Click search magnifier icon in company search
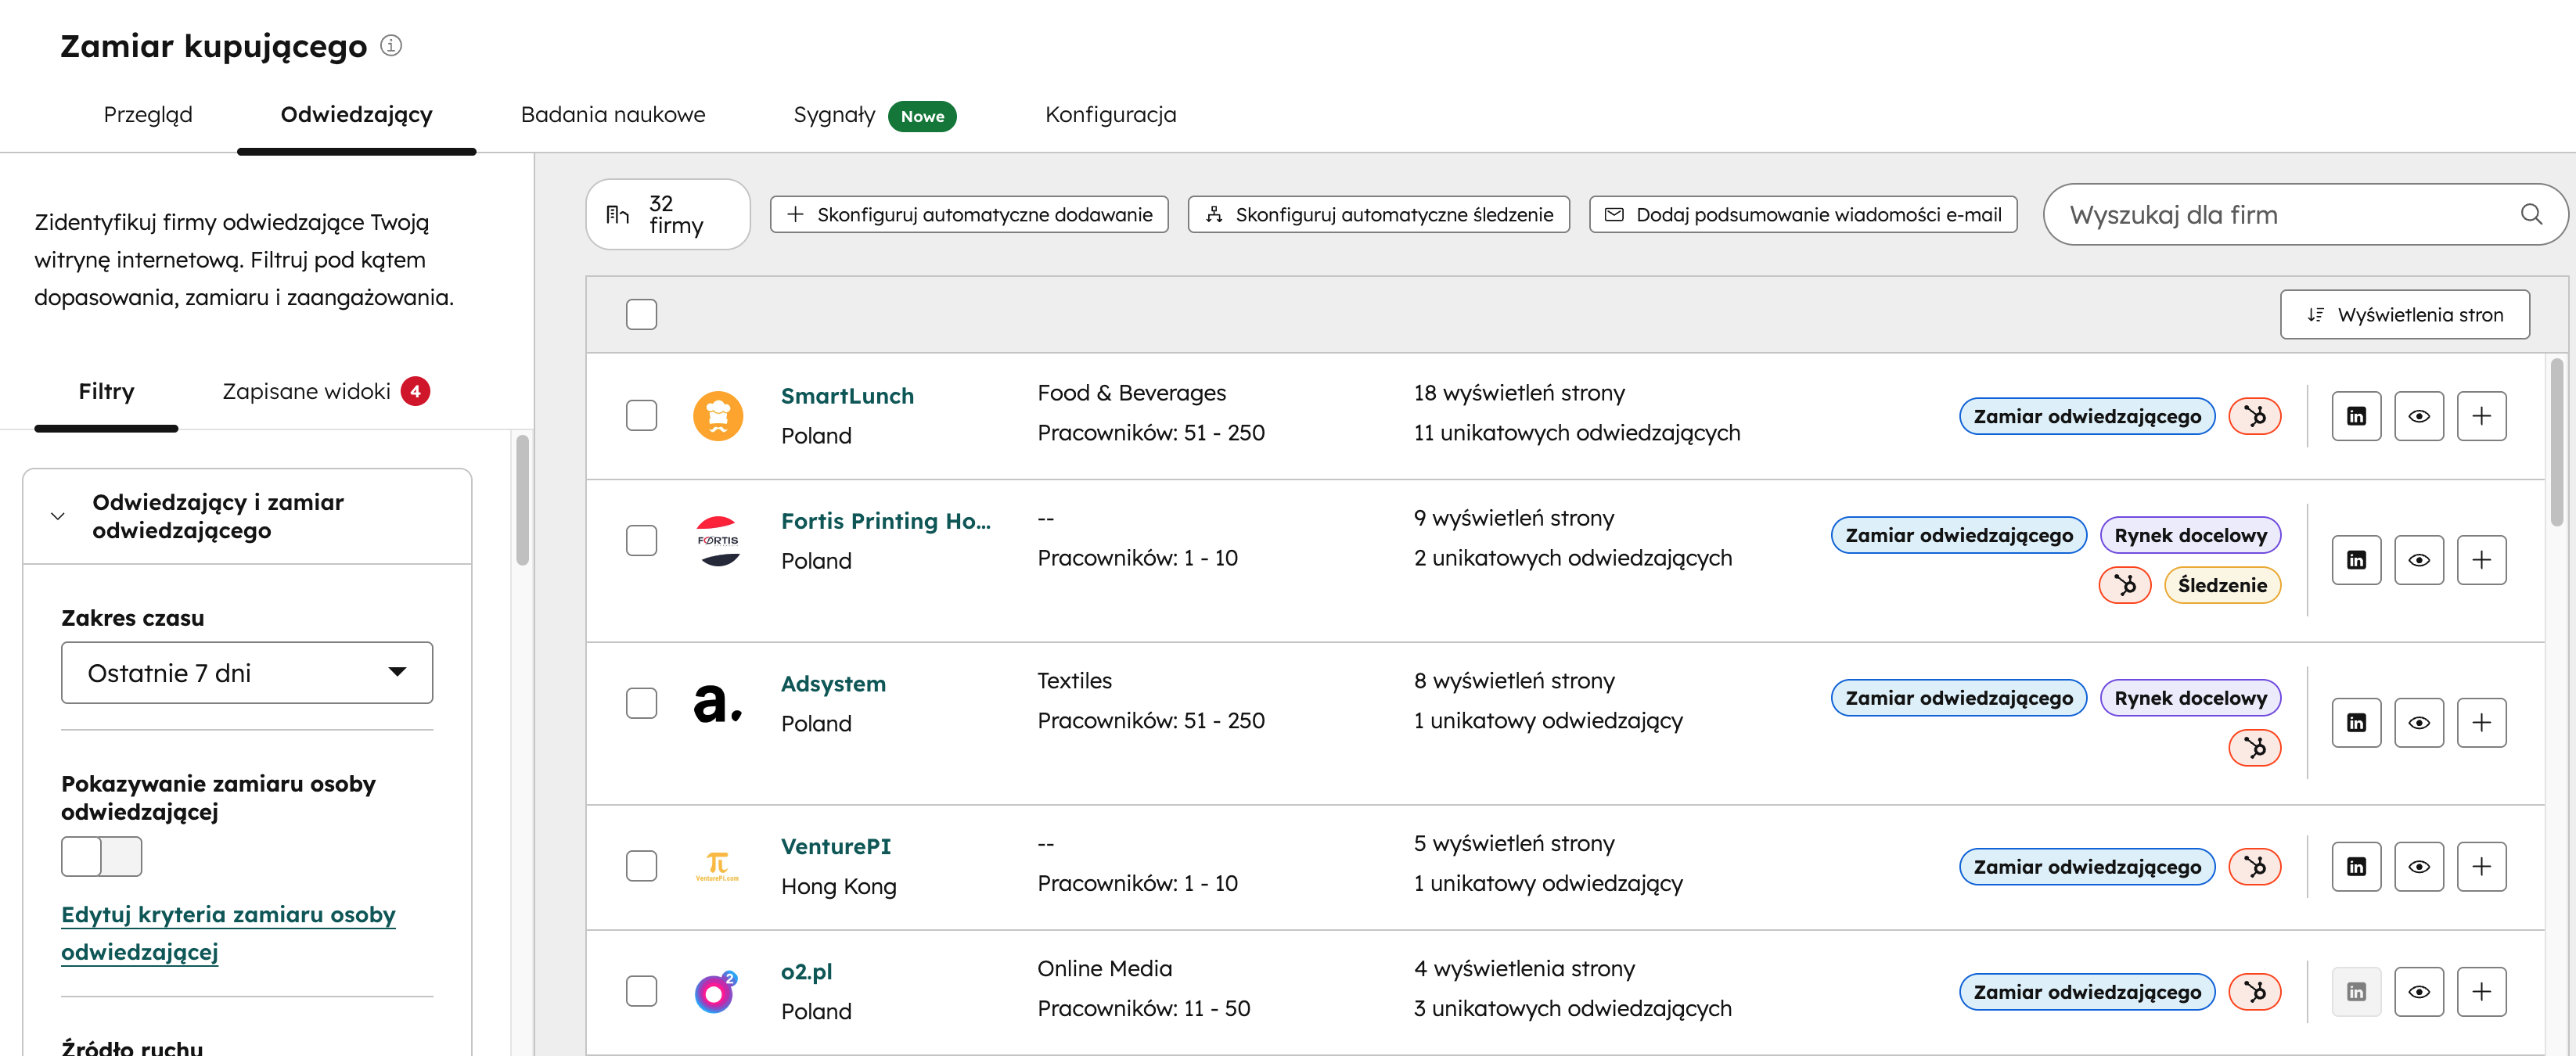2576x1056 pixels. pos(2530,214)
